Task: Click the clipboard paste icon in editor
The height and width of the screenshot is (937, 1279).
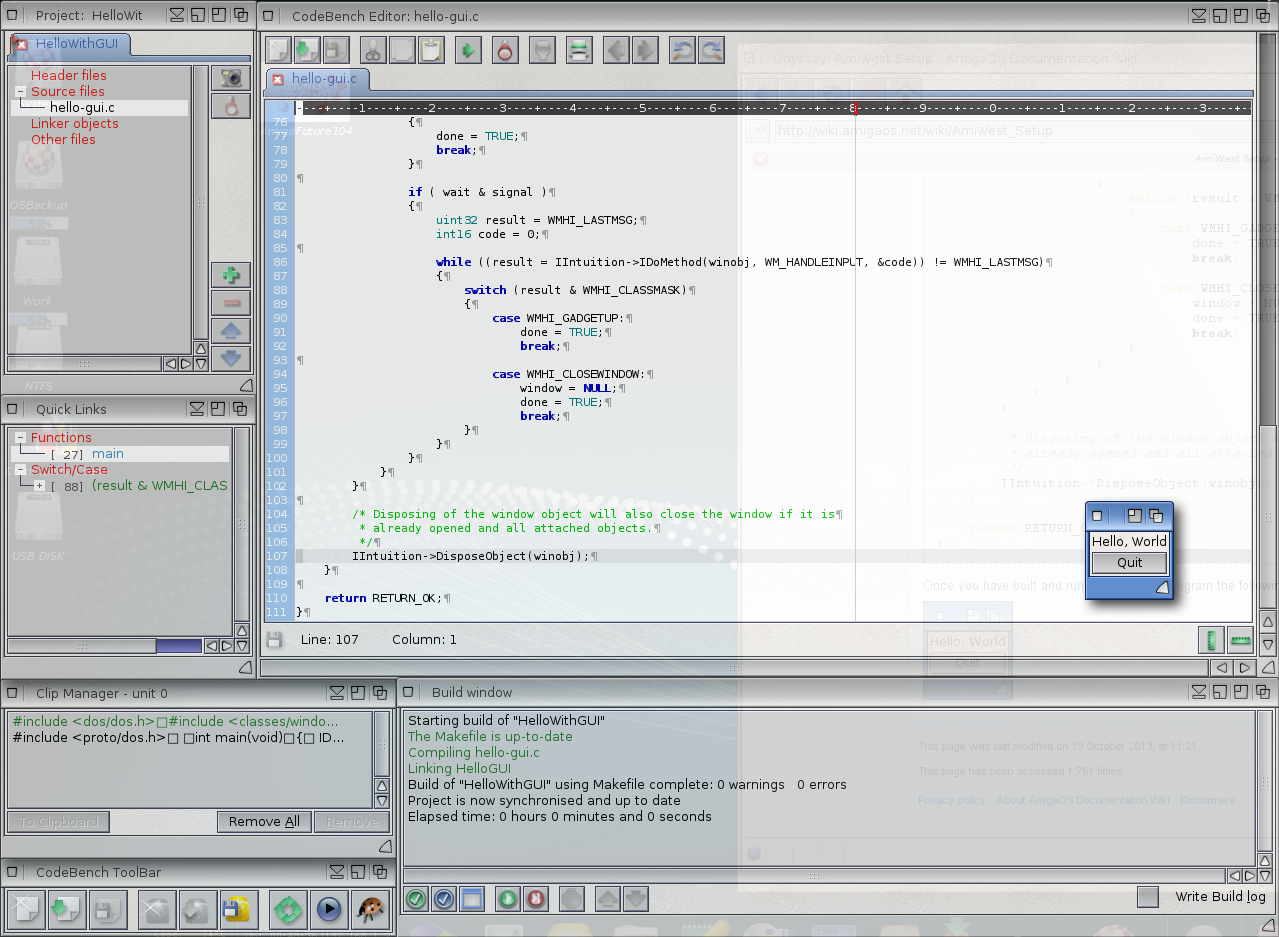Action: 431,49
